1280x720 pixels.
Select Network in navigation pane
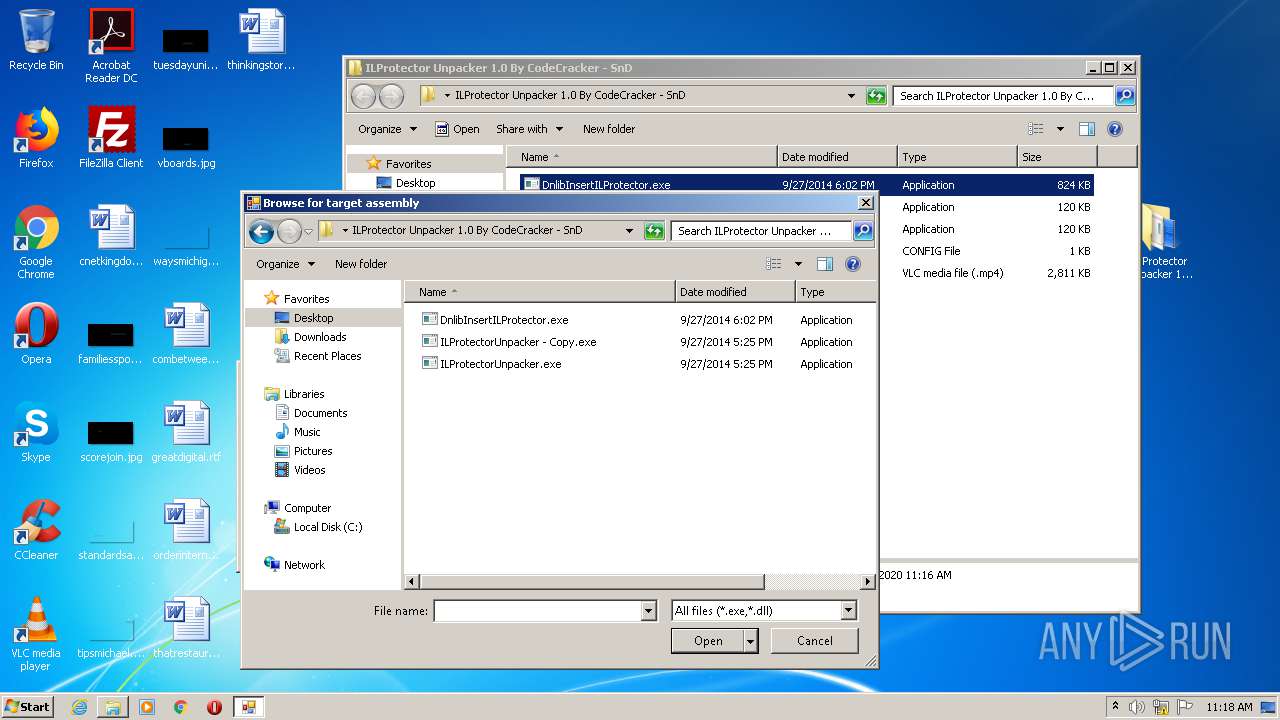coord(304,565)
